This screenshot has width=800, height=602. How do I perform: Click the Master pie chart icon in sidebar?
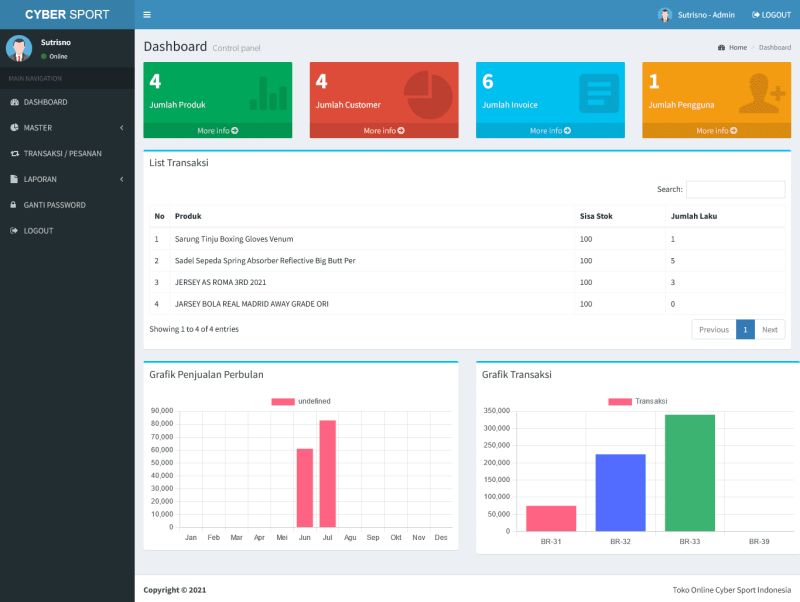14,128
